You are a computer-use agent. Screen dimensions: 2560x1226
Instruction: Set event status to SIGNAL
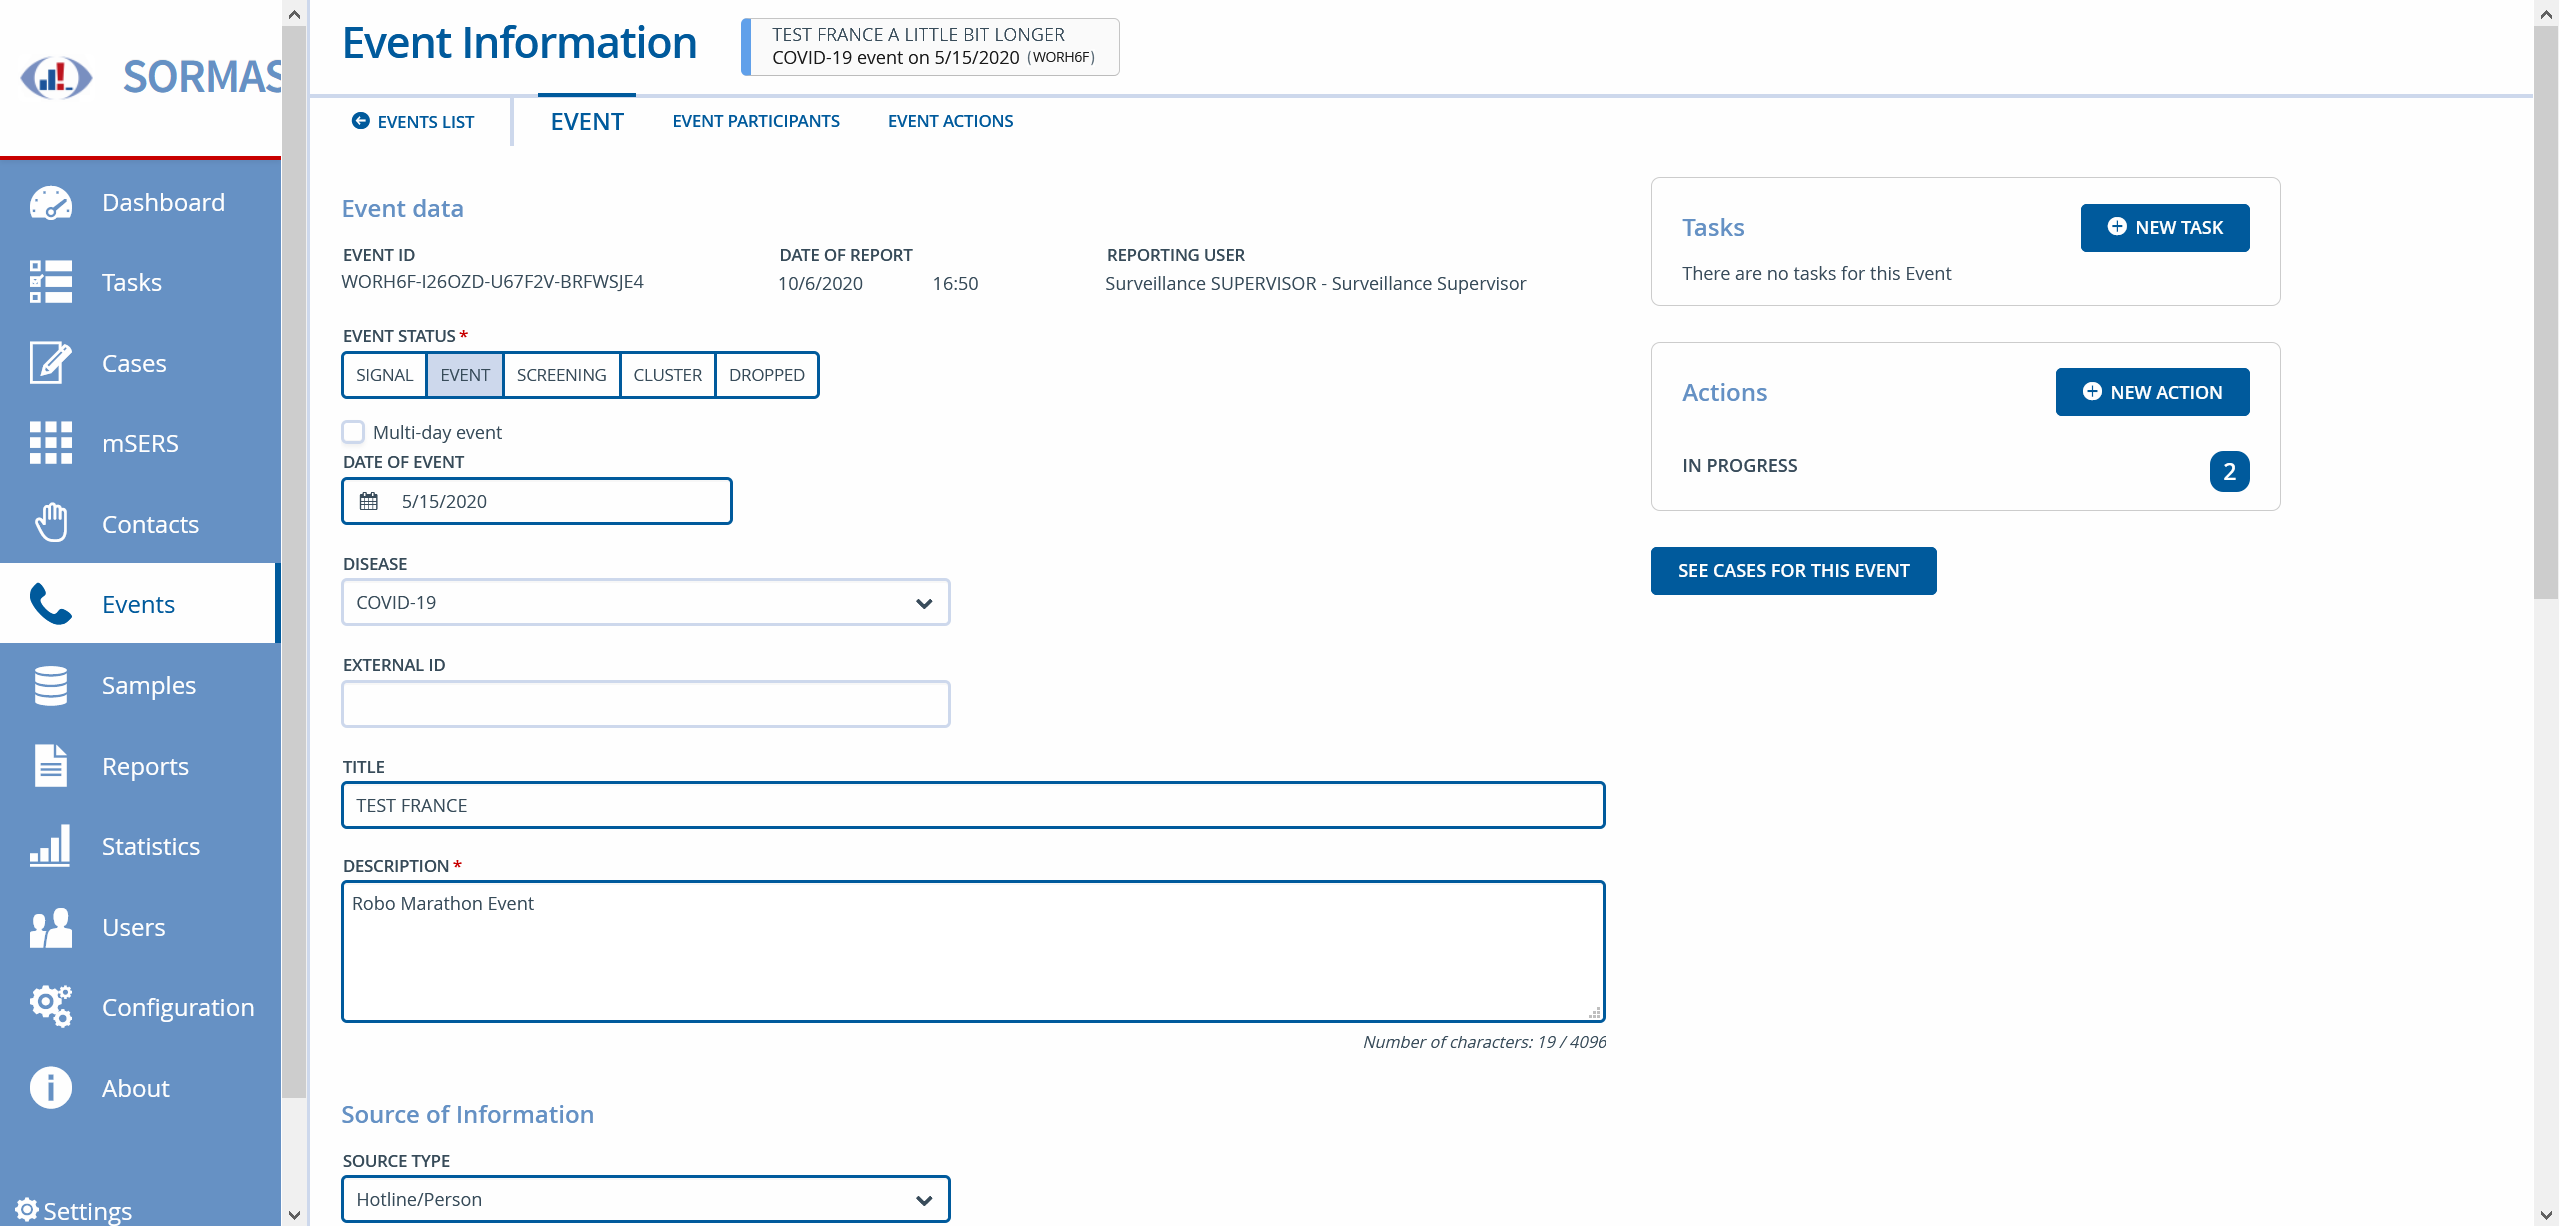[x=384, y=375]
